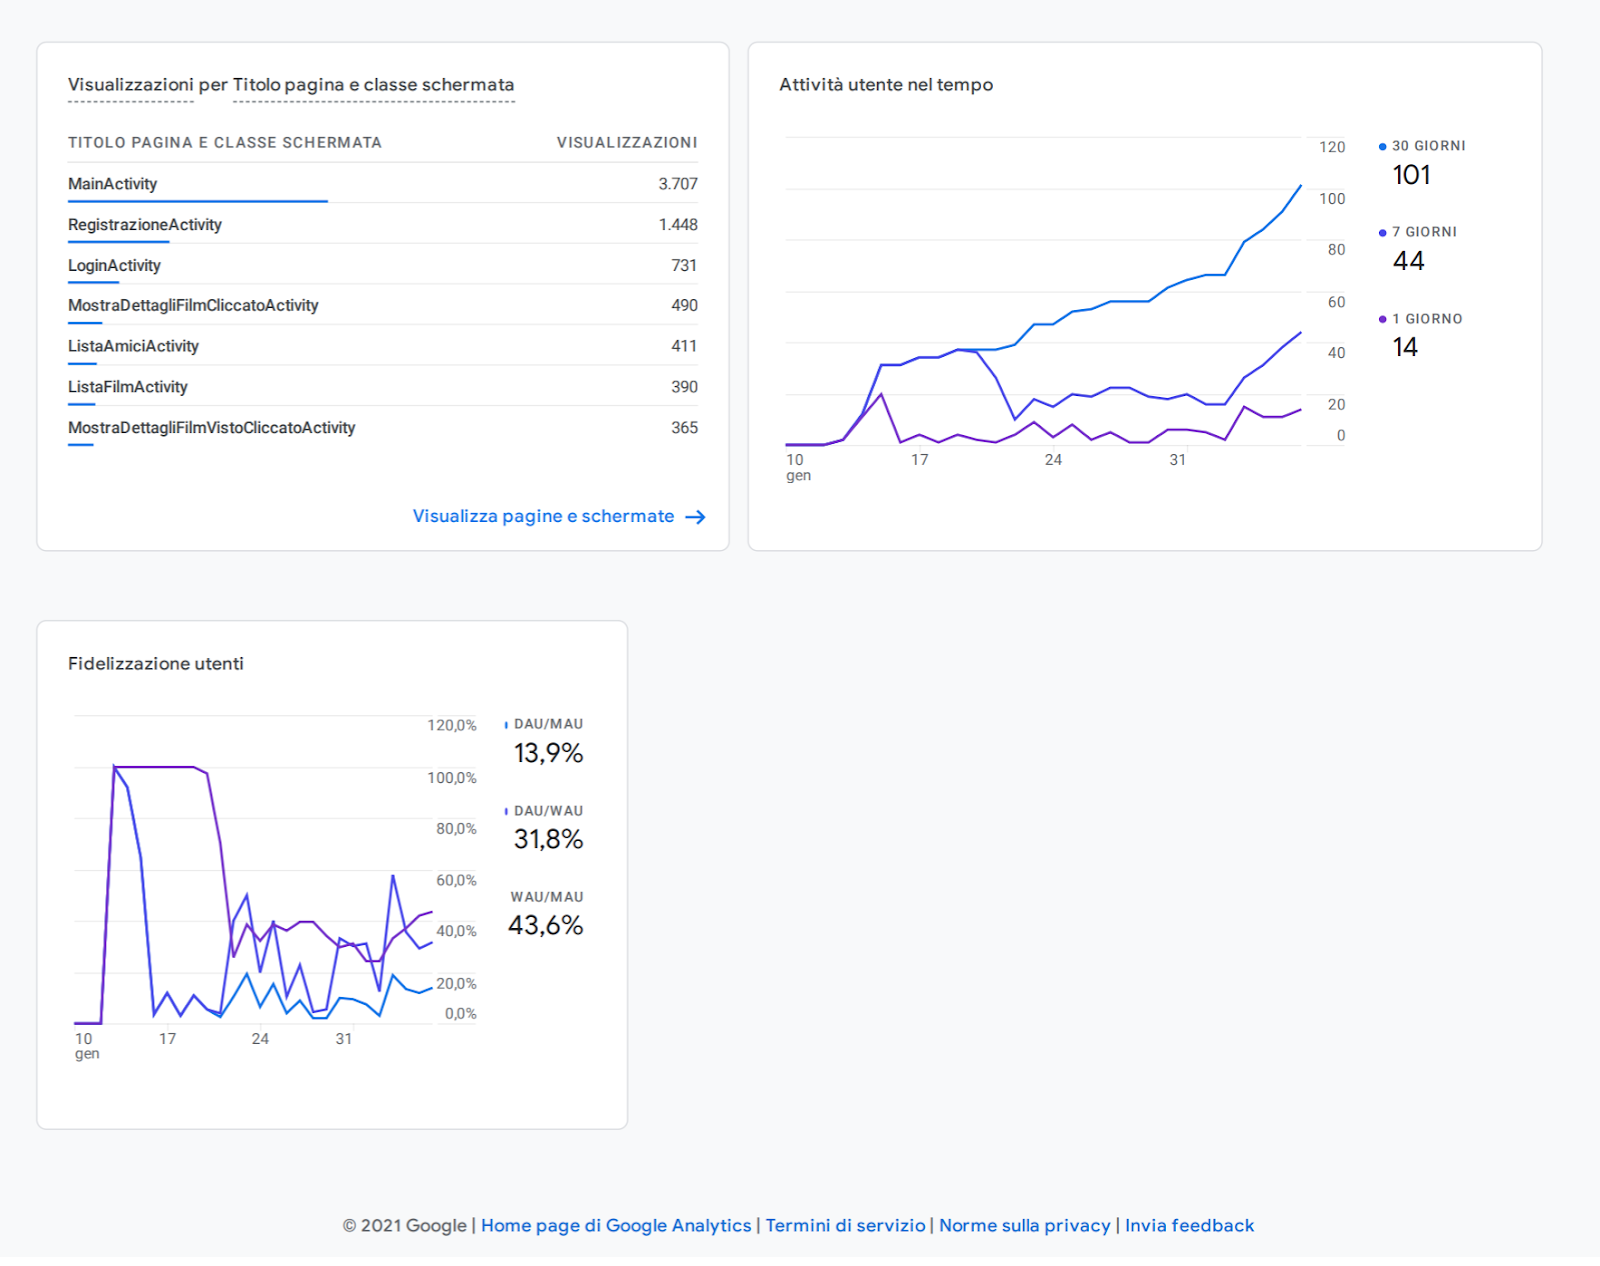This screenshot has width=1600, height=1266.
Task: Select the ListaAmiciActivity row
Action: click(x=382, y=346)
